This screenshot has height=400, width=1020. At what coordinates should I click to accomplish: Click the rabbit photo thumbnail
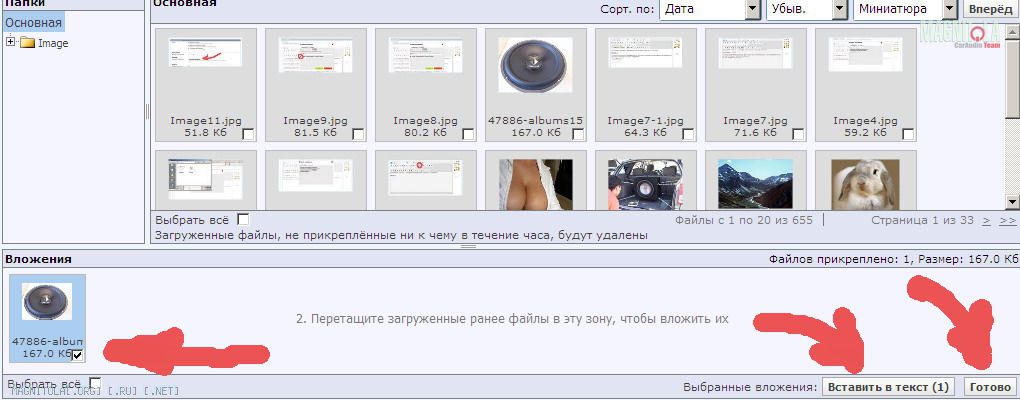[865, 183]
